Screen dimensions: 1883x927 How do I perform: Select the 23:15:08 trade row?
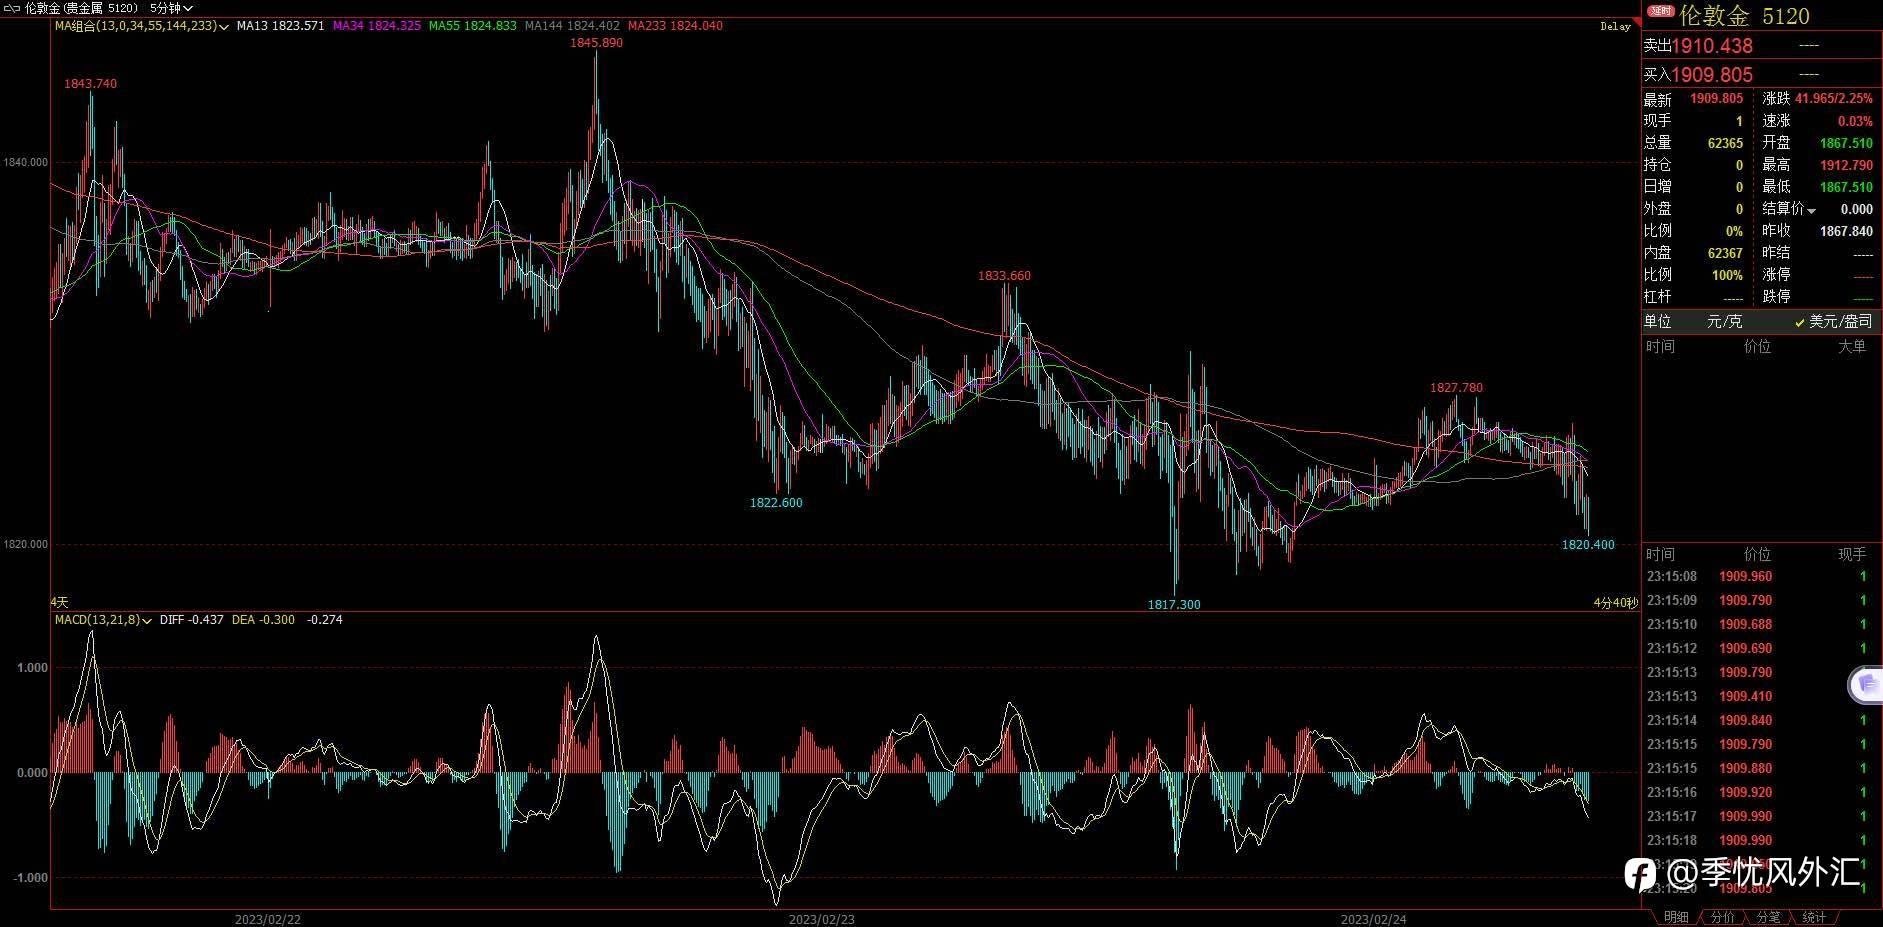tap(1761, 577)
